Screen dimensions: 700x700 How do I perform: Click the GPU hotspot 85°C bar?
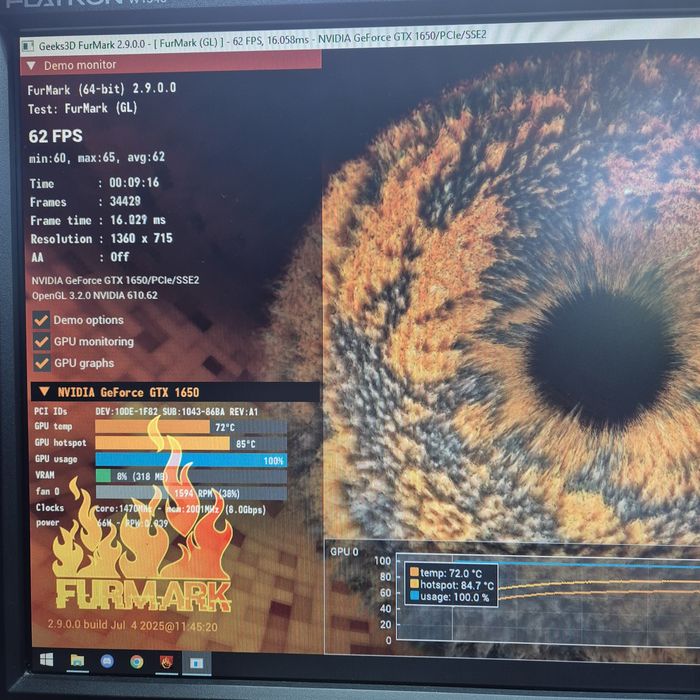(x=191, y=443)
